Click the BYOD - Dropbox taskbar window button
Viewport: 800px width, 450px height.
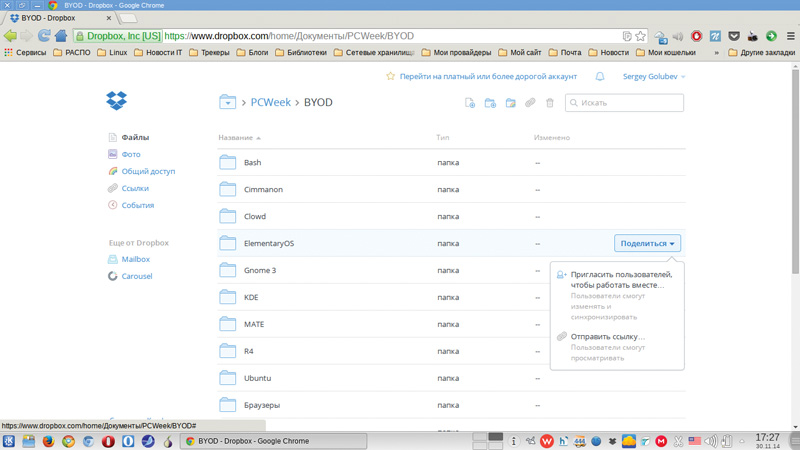click(273, 441)
